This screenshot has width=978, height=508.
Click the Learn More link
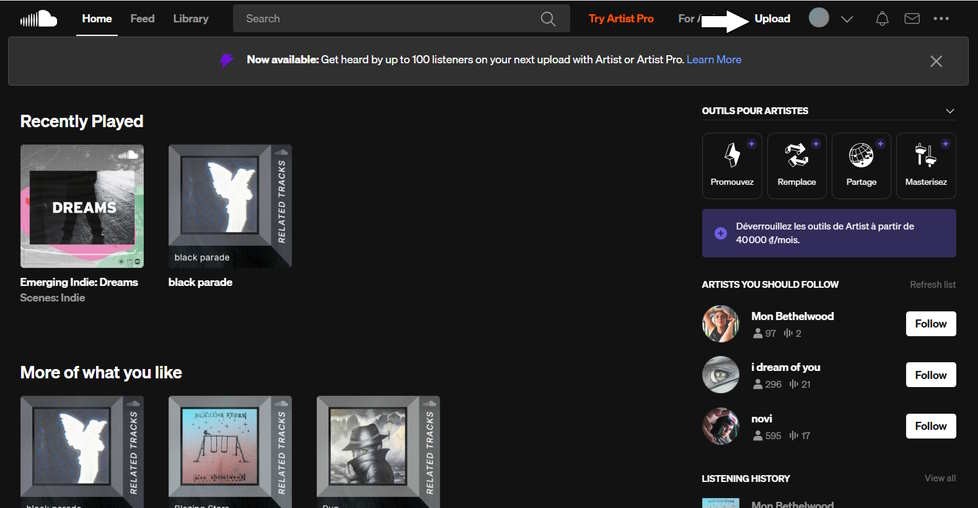tap(714, 60)
